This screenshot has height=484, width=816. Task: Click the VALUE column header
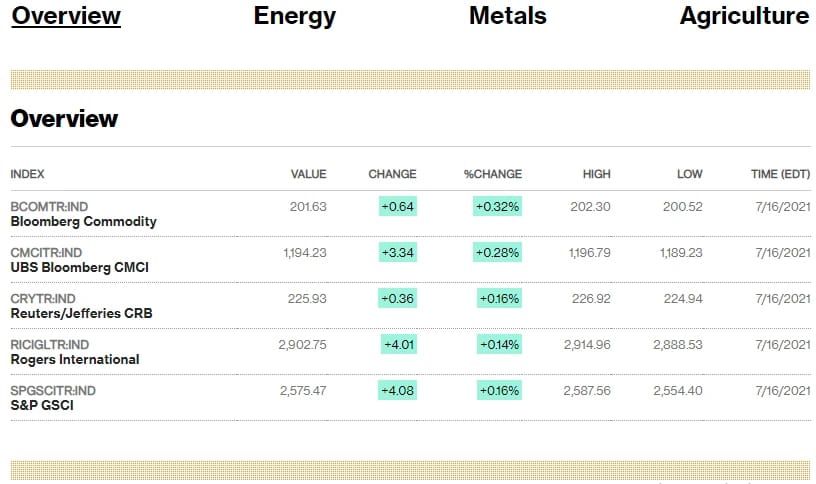(309, 174)
